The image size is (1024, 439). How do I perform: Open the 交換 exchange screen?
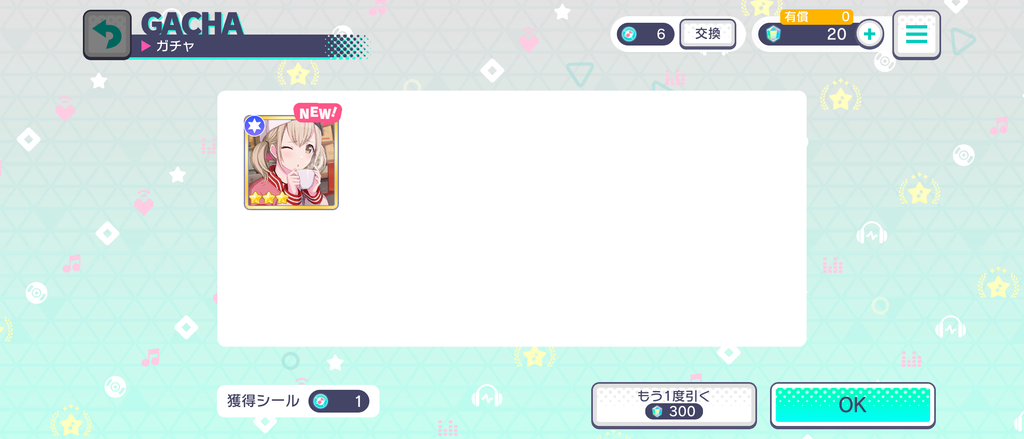pos(707,34)
